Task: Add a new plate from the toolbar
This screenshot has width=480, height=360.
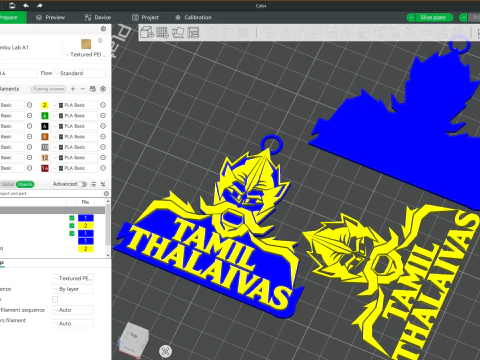Action: coord(162,32)
